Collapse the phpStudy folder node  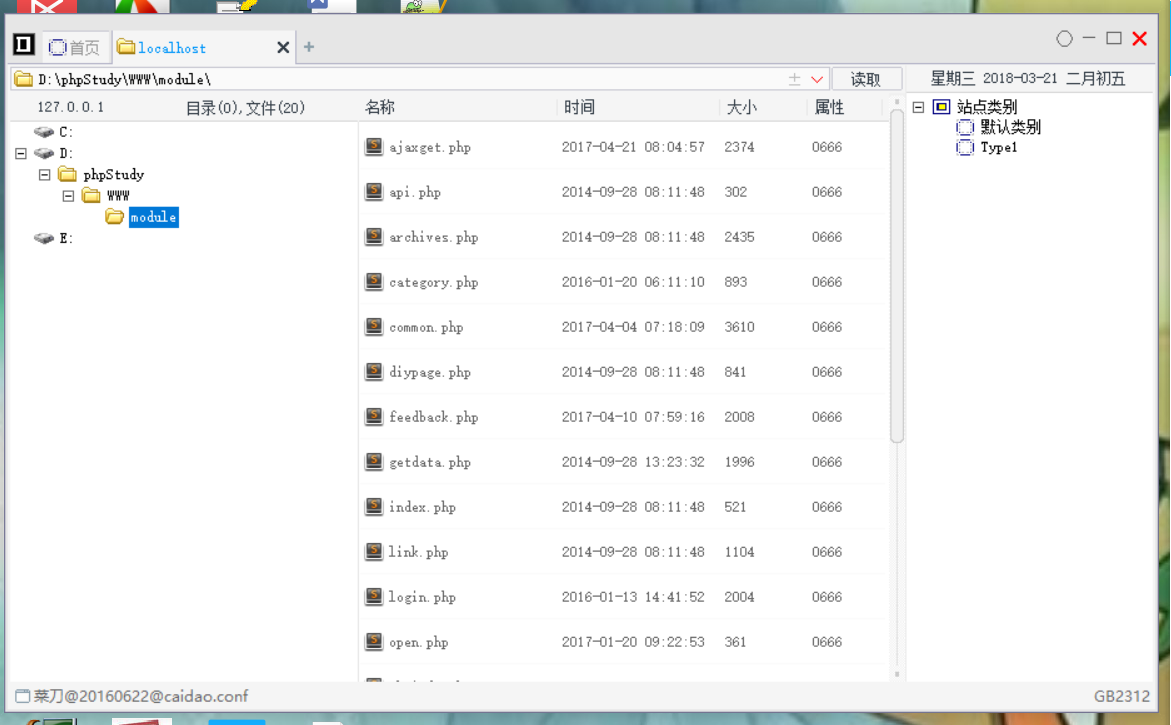click(44, 175)
